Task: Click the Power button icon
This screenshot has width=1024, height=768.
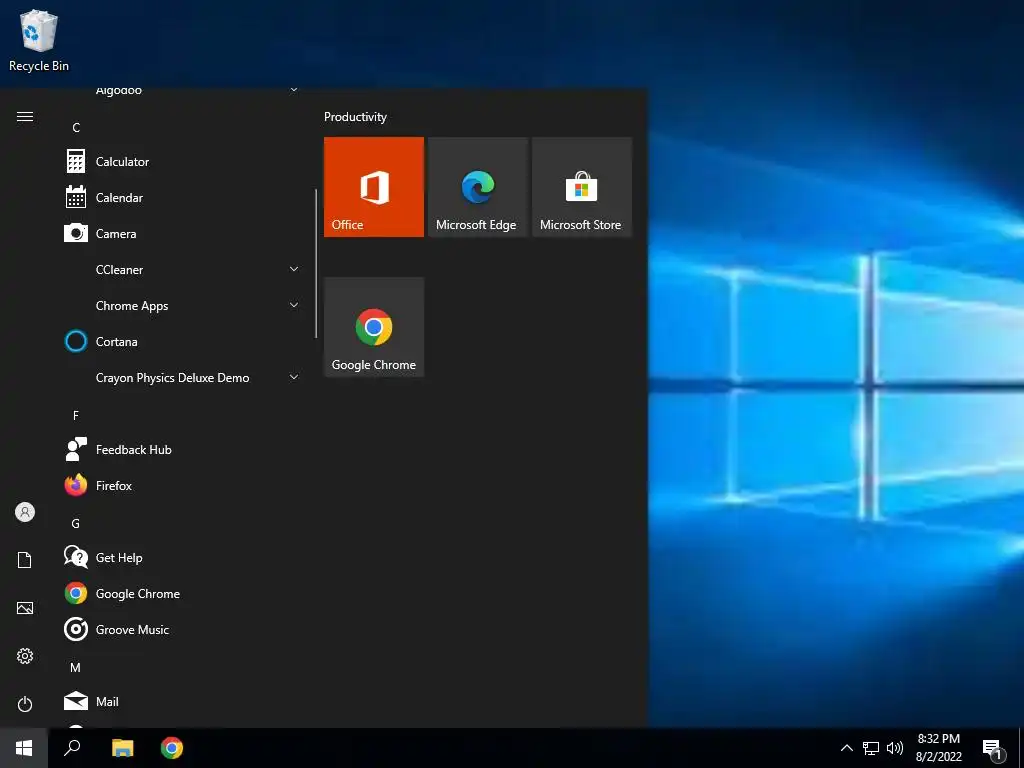Action: (x=25, y=704)
